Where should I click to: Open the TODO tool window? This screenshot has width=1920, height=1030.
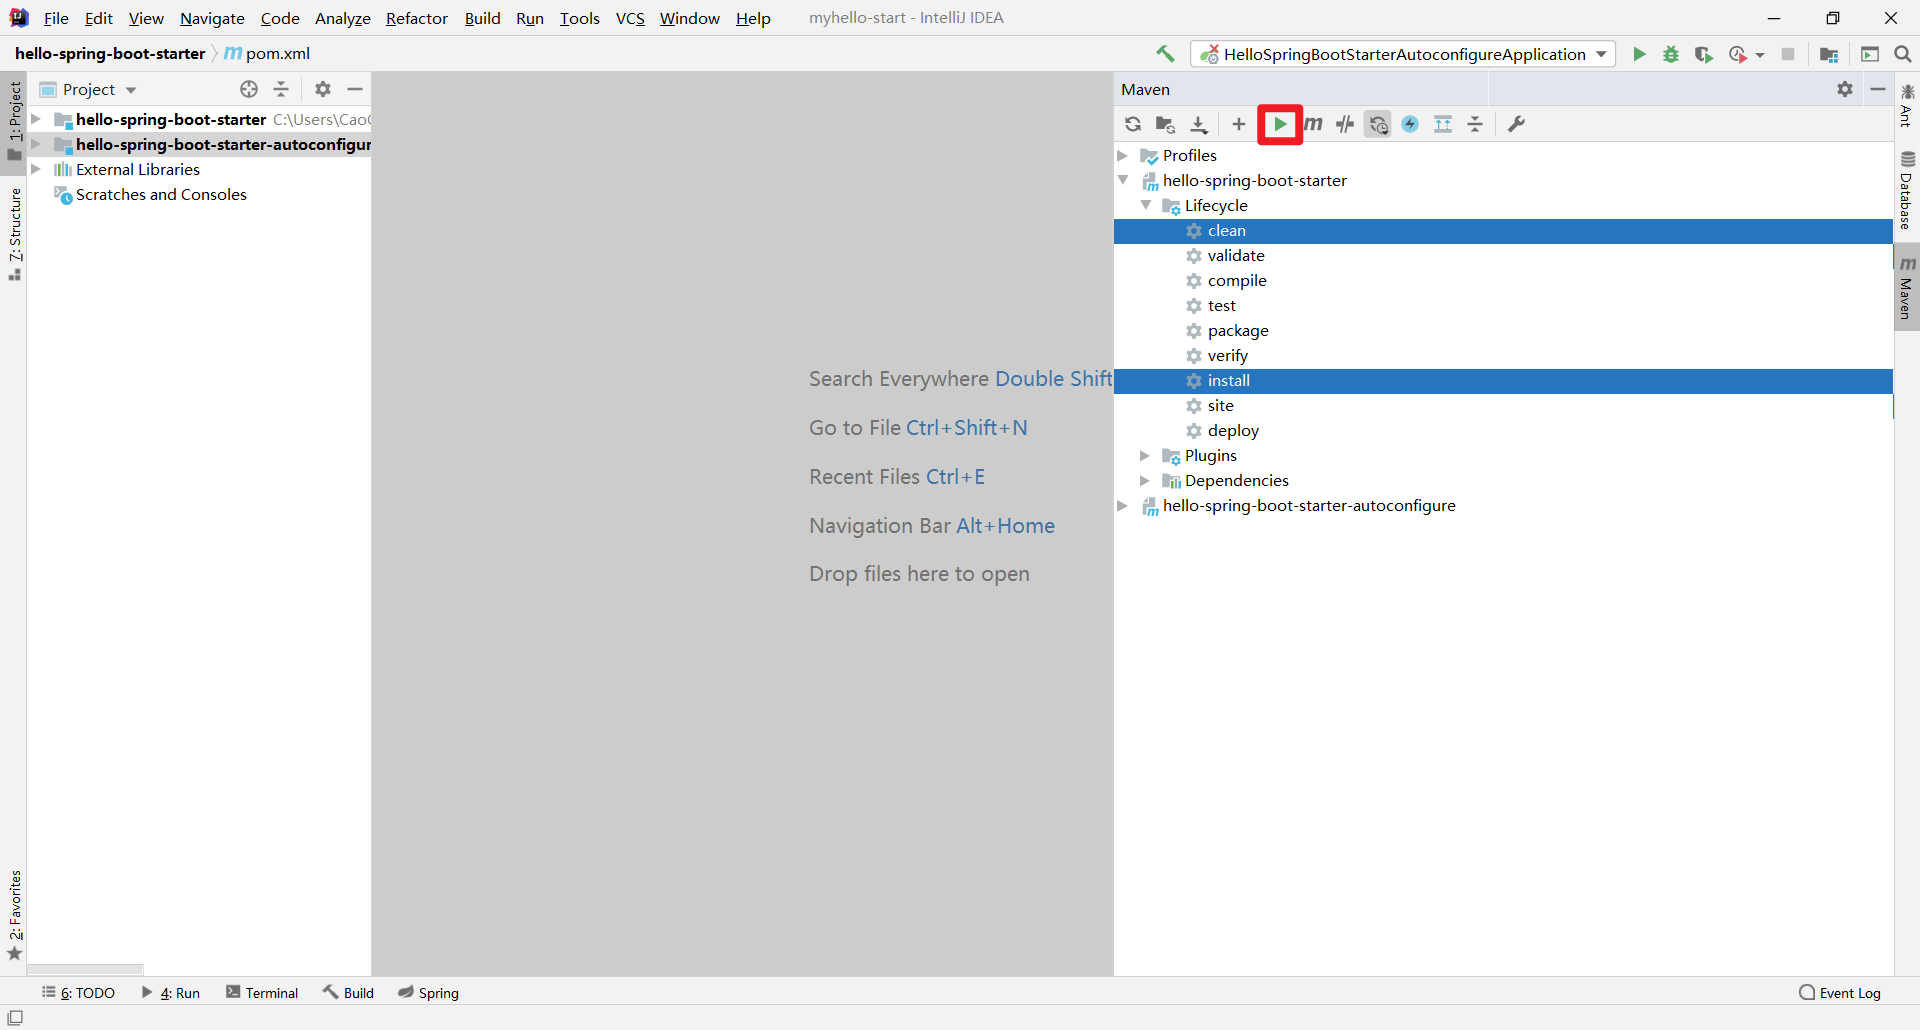pyautogui.click(x=78, y=993)
